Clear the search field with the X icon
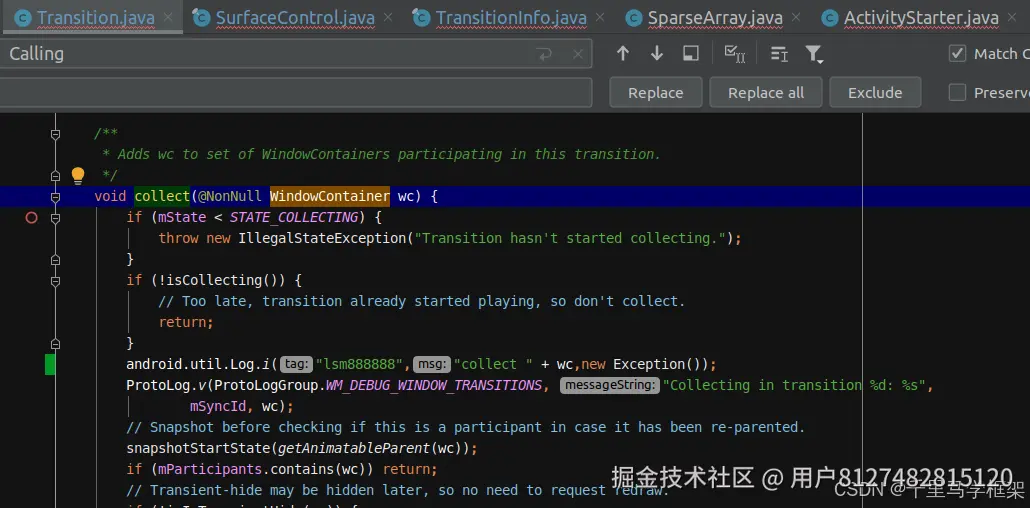The image size is (1030, 508). (x=577, y=54)
